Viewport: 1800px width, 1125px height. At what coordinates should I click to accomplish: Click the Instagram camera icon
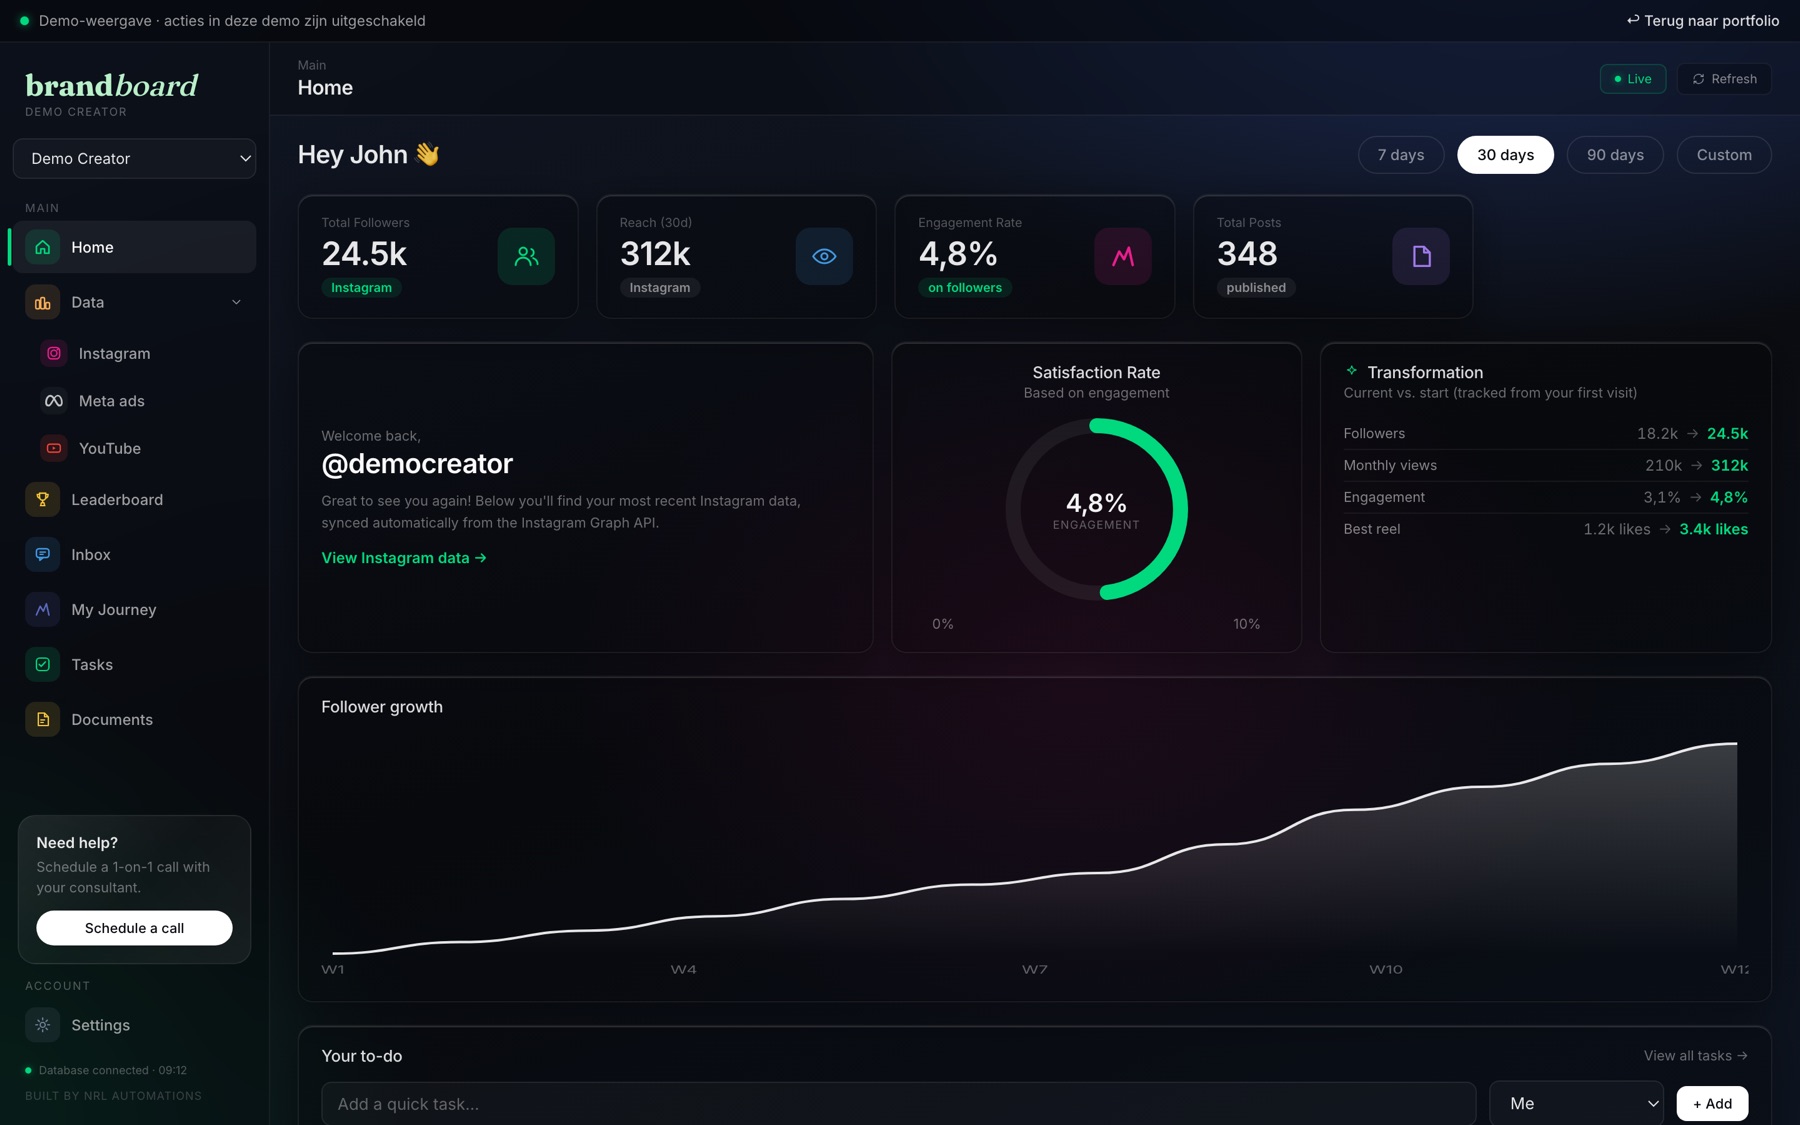(54, 353)
